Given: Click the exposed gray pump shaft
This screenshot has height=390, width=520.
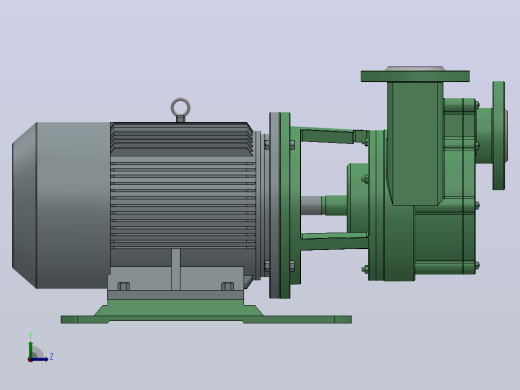Looking at the screenshot, I should [x=311, y=206].
